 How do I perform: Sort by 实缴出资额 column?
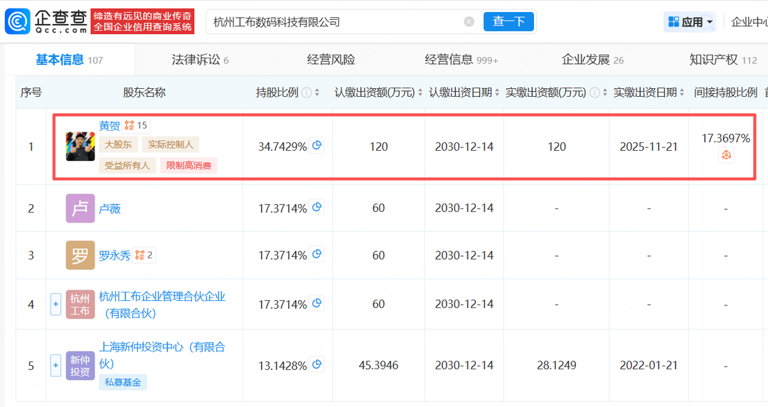point(605,93)
